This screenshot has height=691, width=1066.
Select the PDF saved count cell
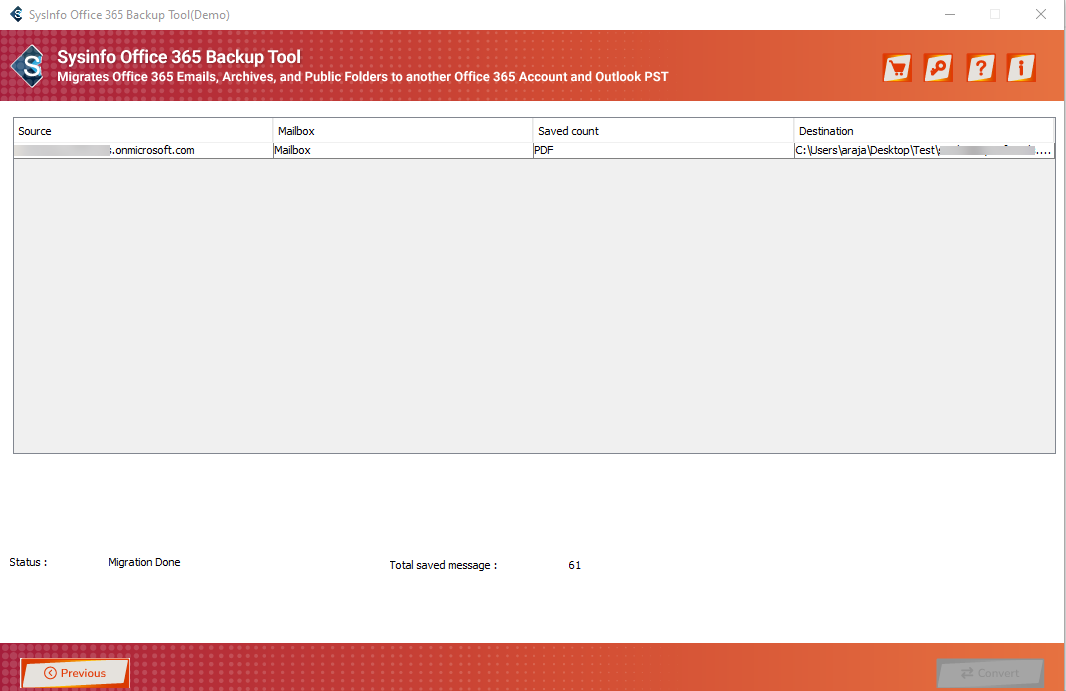664,150
